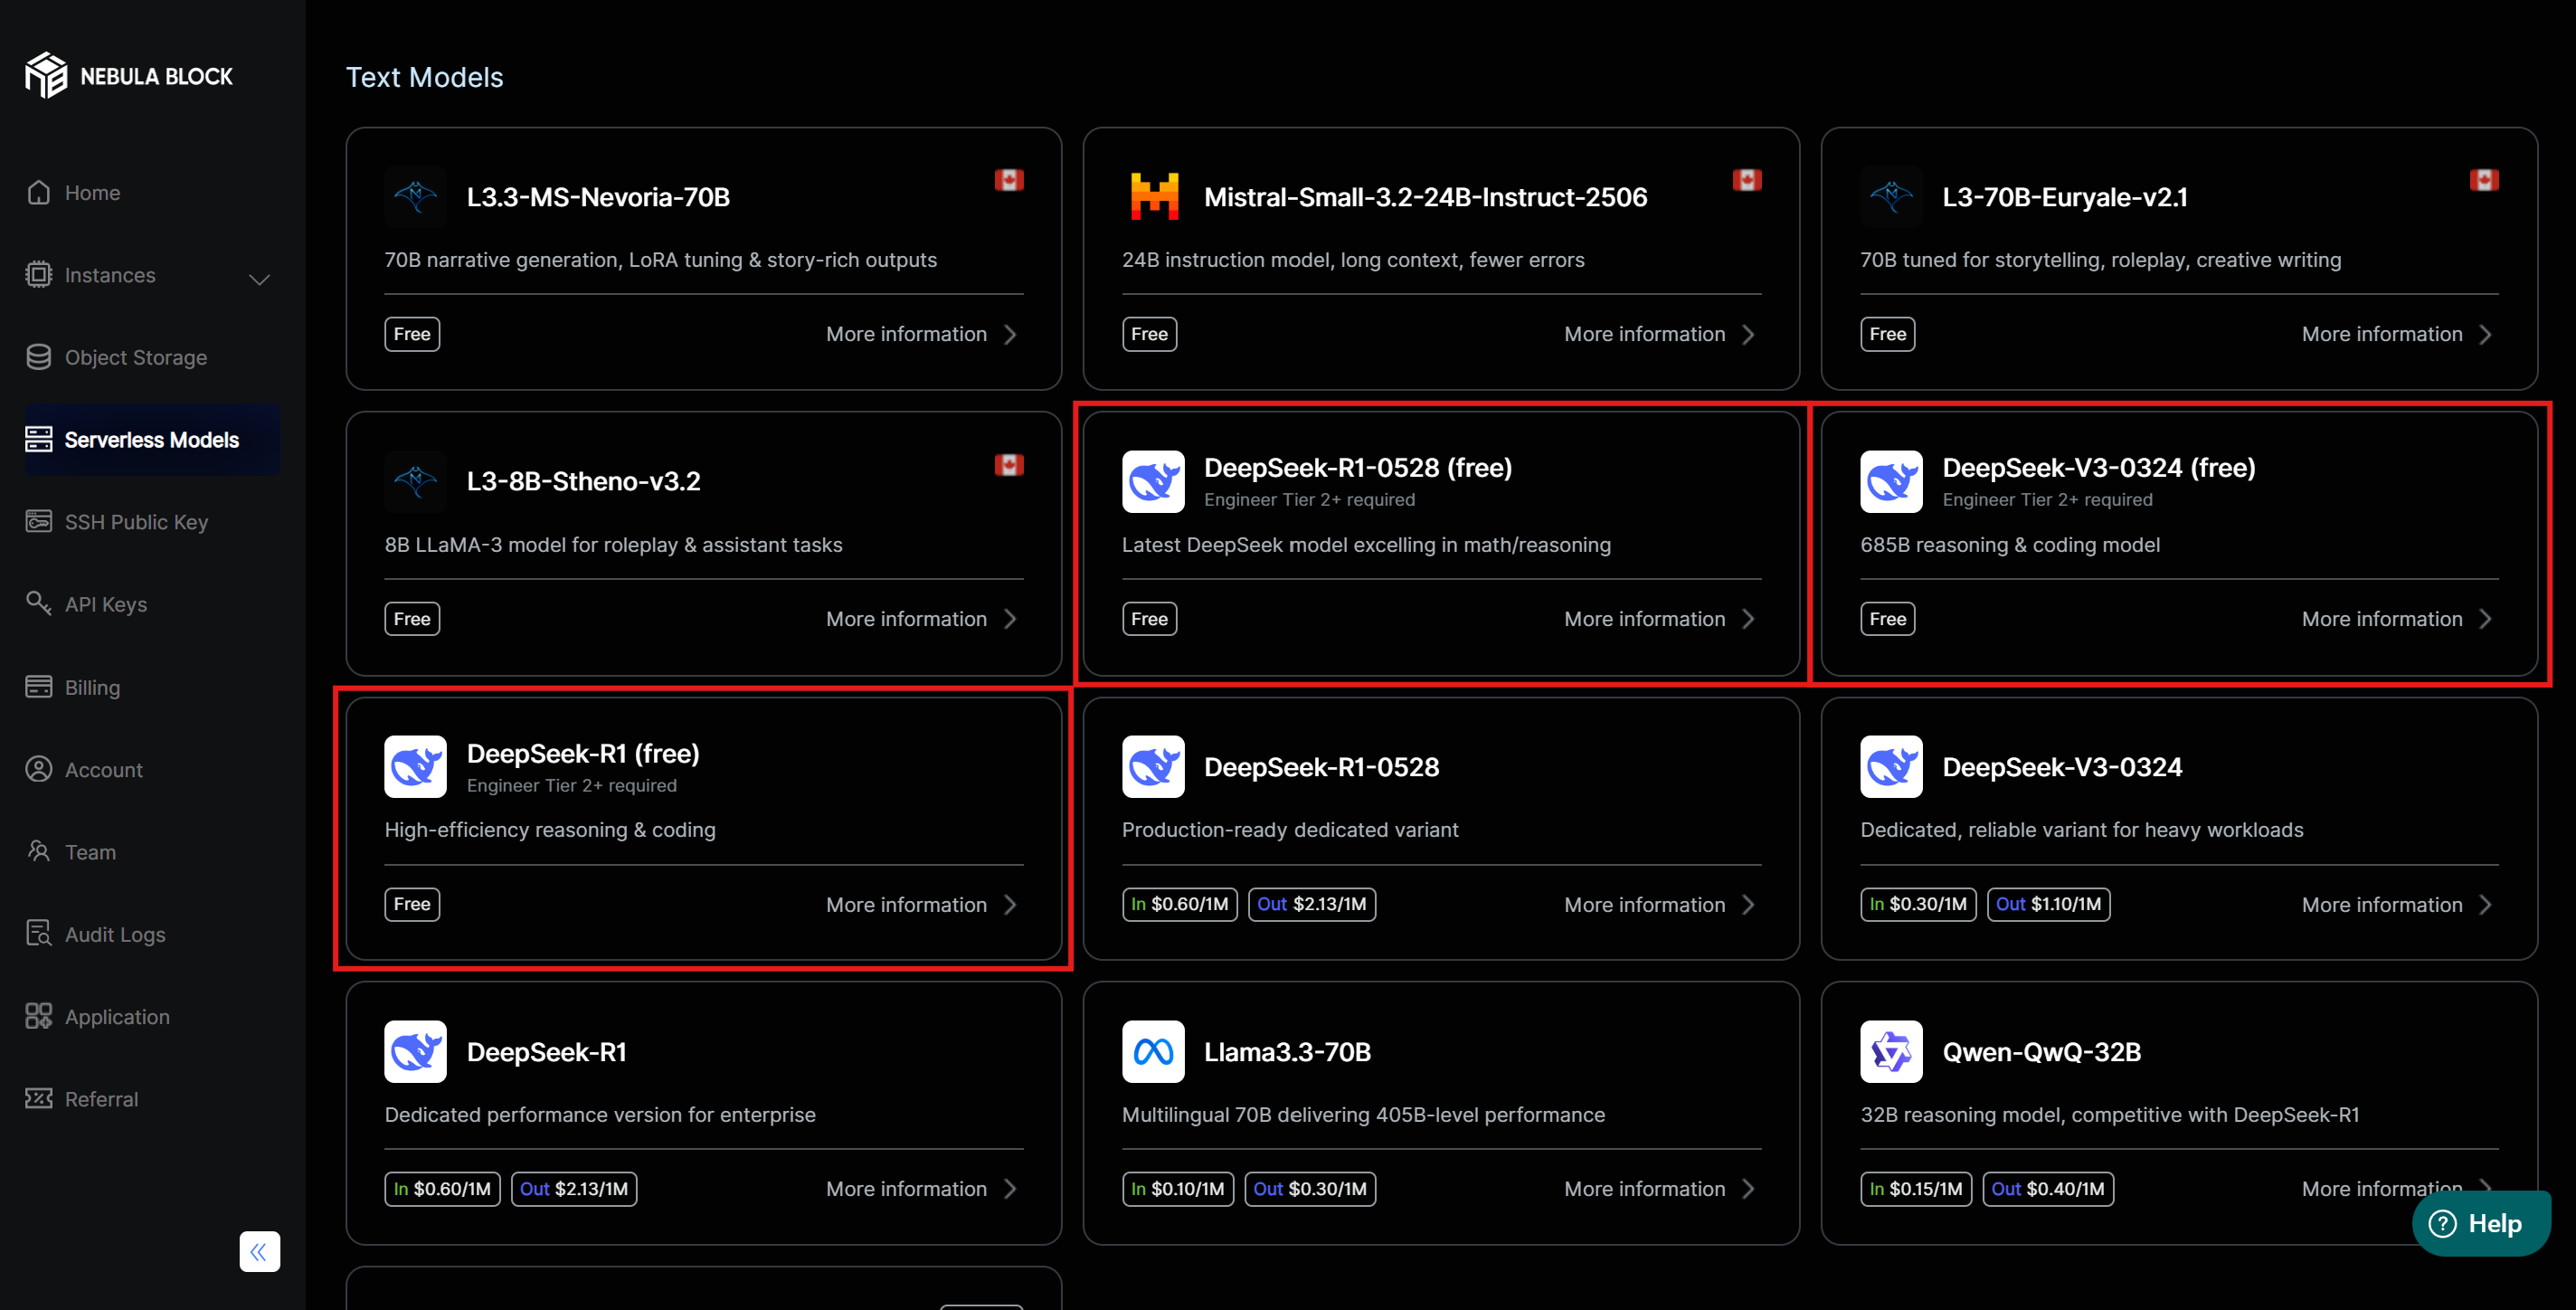Click the SSH Public Key icon
Viewport: 2576px width, 1310px height.
(39, 521)
